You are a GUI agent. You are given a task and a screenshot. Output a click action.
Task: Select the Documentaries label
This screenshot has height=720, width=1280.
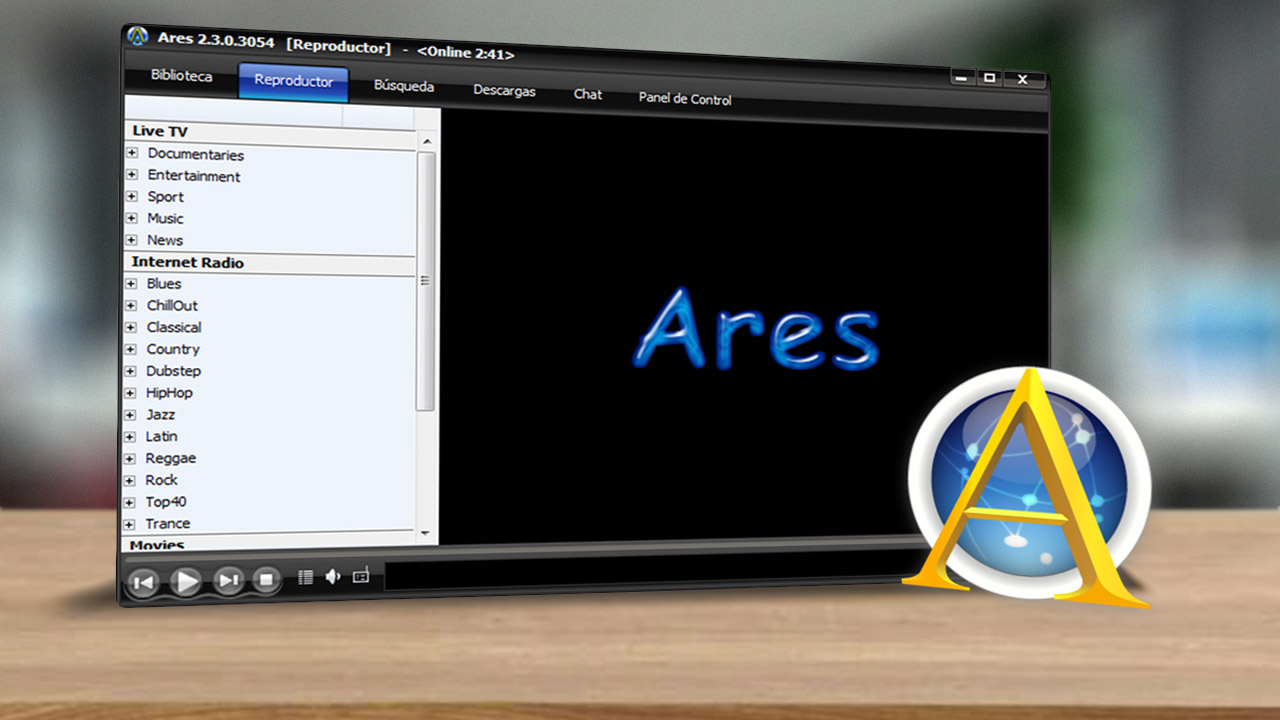tap(196, 154)
